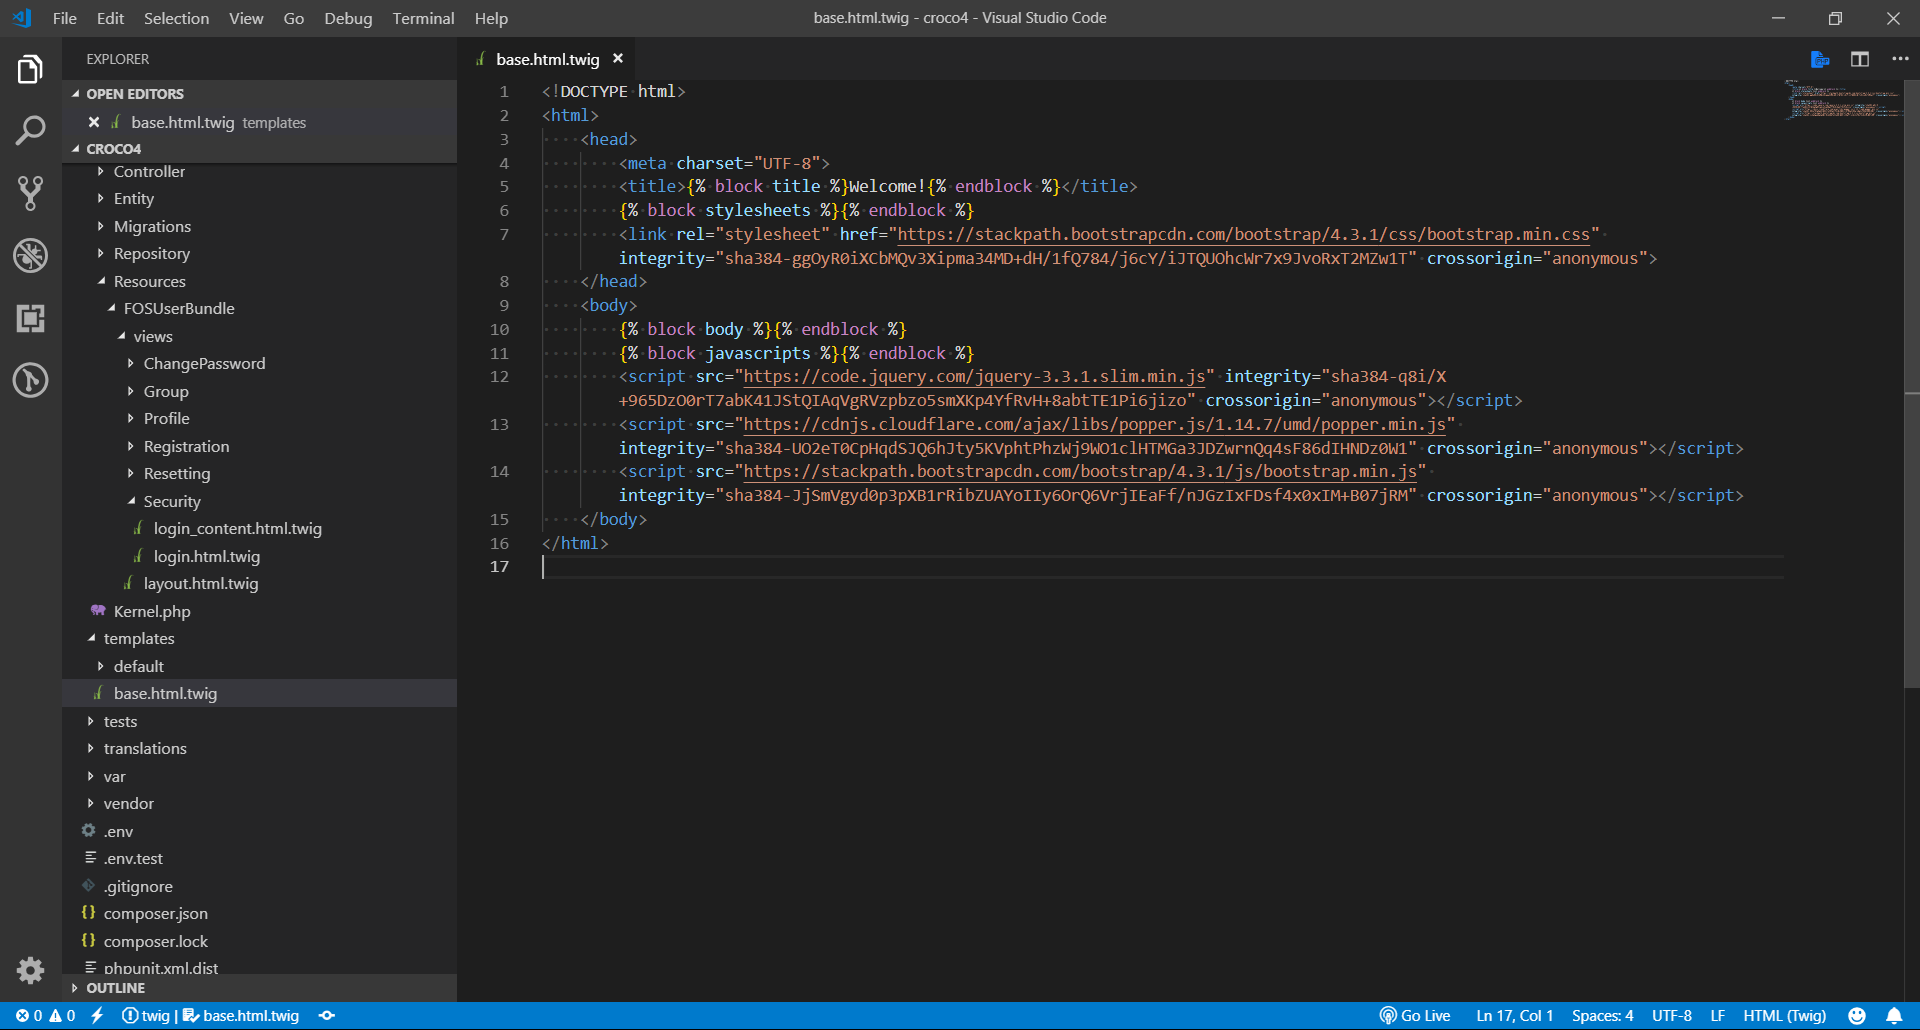Open the editor More Actions ellipsis

(1900, 60)
